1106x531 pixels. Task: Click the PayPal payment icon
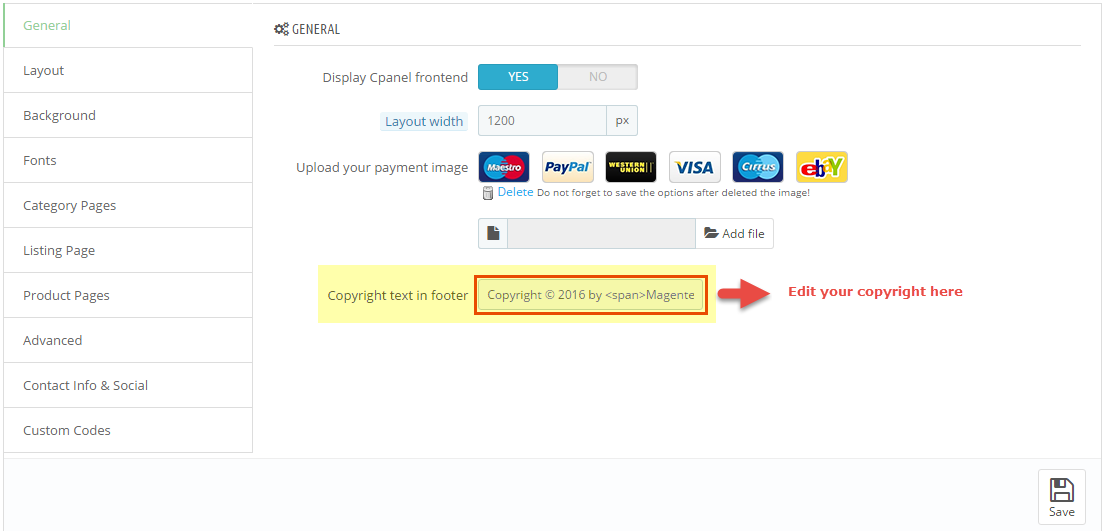[x=568, y=167]
